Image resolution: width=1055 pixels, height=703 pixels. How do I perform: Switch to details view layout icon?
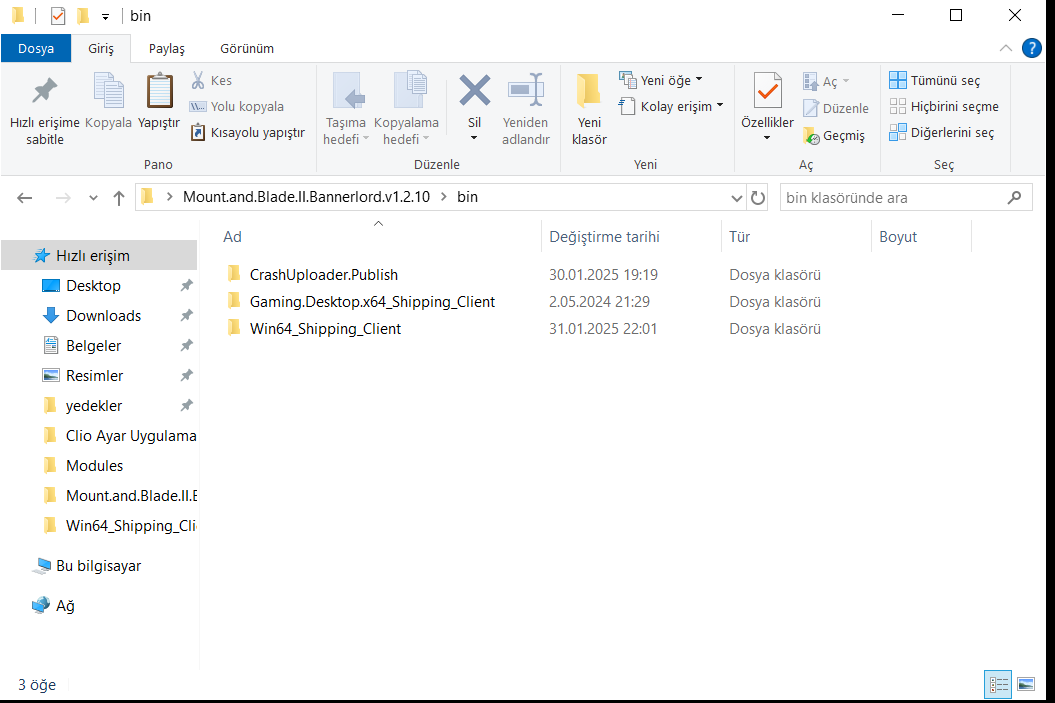998,685
